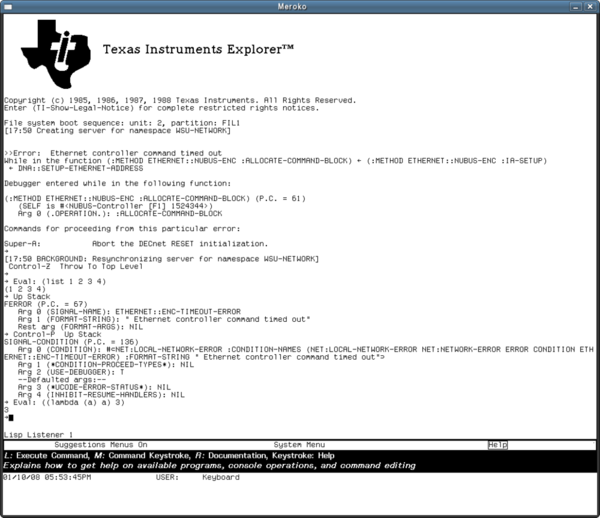Toggle Suggestions Menus On

(101, 445)
